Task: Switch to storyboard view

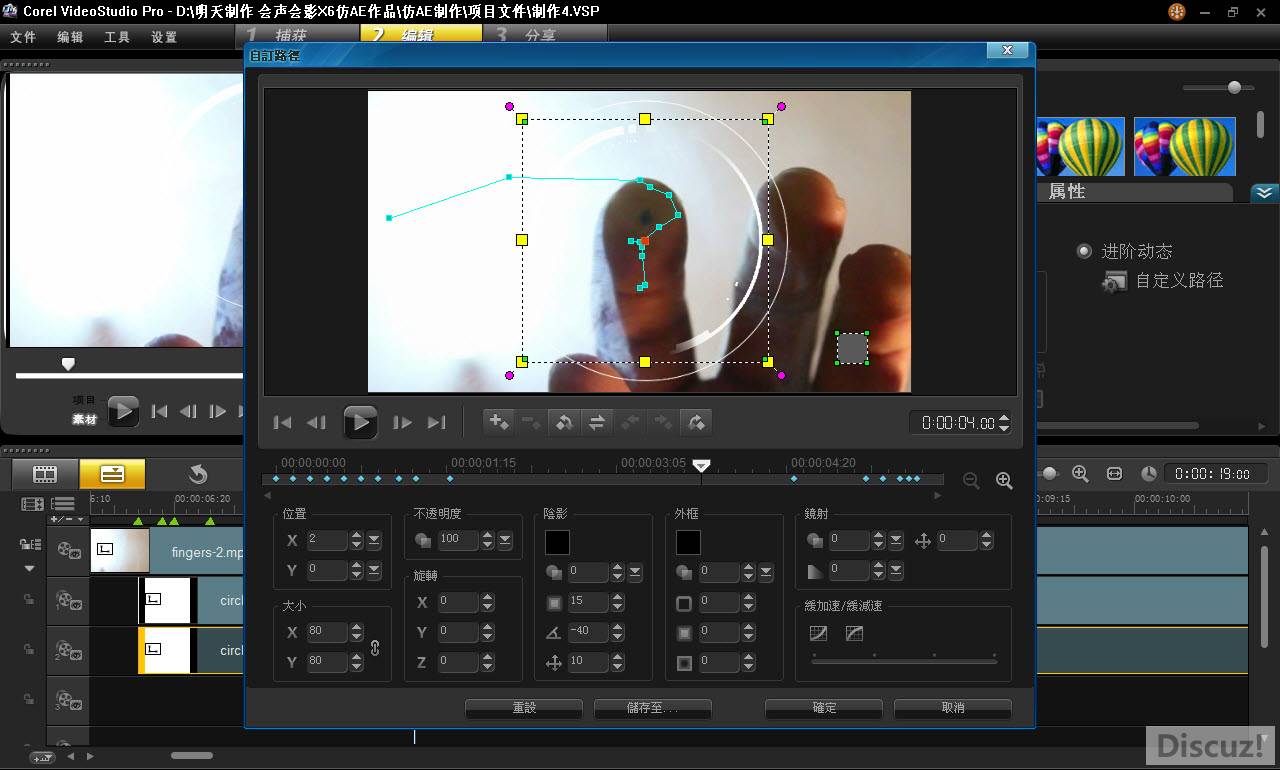Action: coord(45,474)
